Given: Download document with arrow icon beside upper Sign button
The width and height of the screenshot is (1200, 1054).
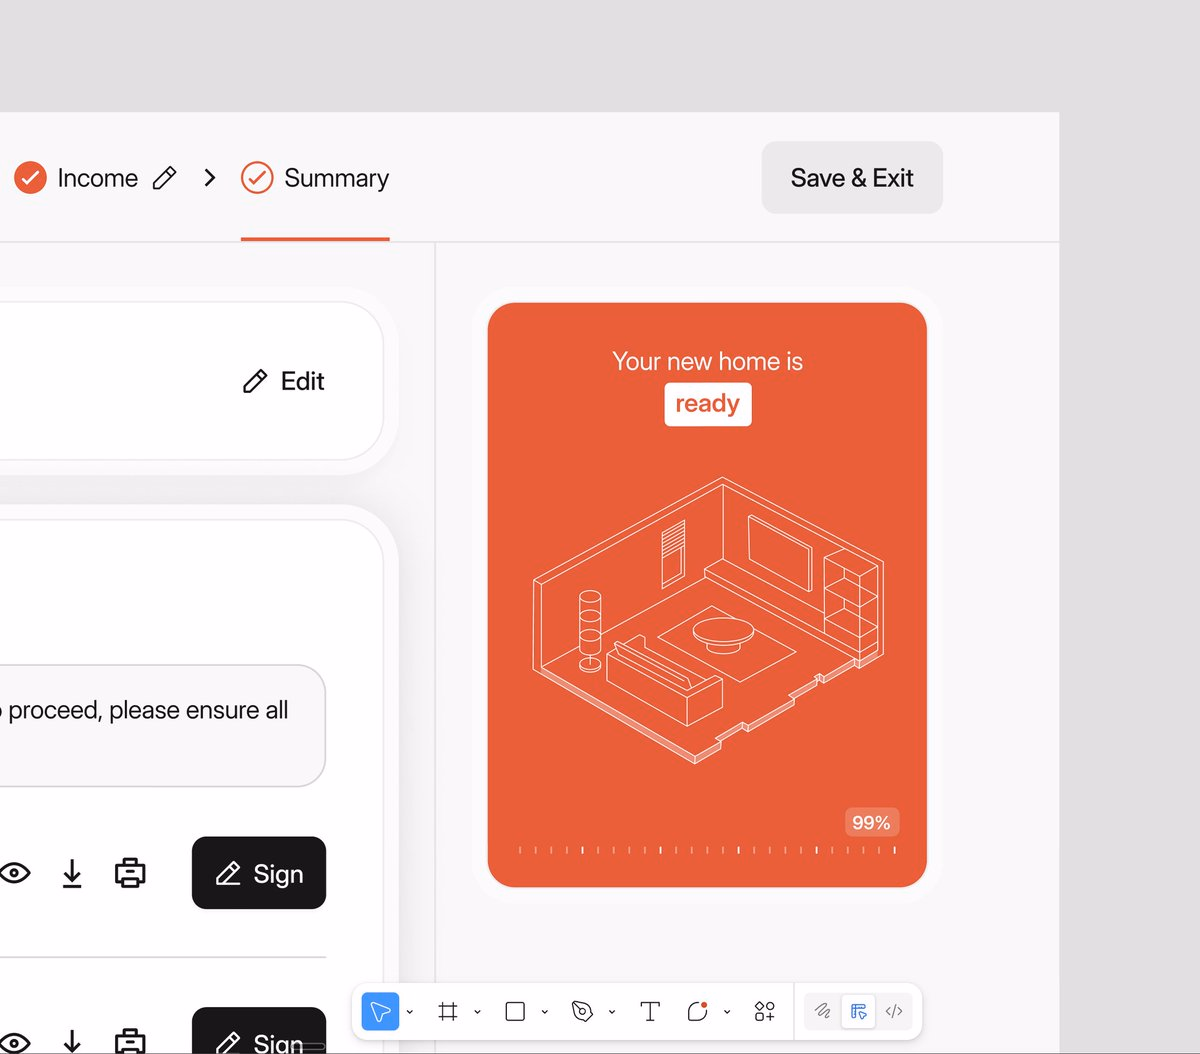Looking at the screenshot, I should (x=72, y=873).
